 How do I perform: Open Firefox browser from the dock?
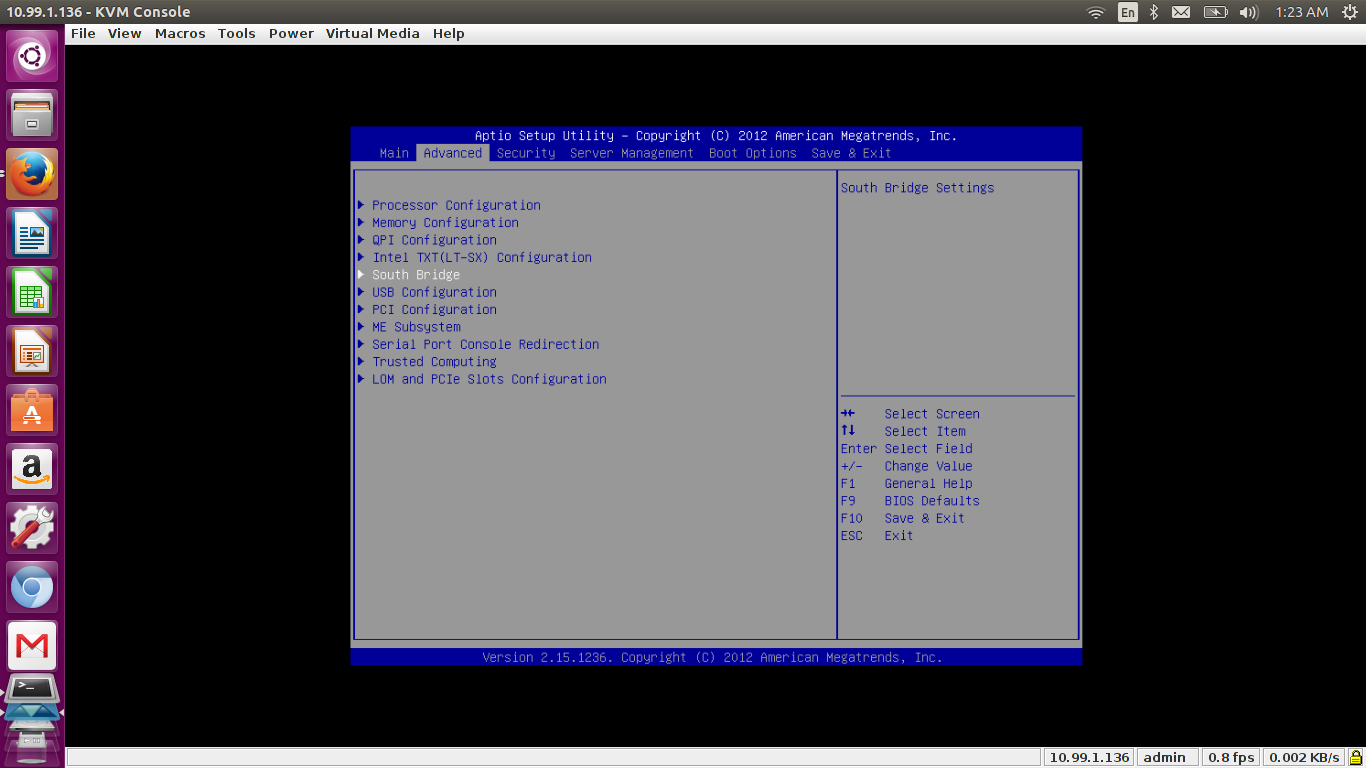[x=32, y=174]
